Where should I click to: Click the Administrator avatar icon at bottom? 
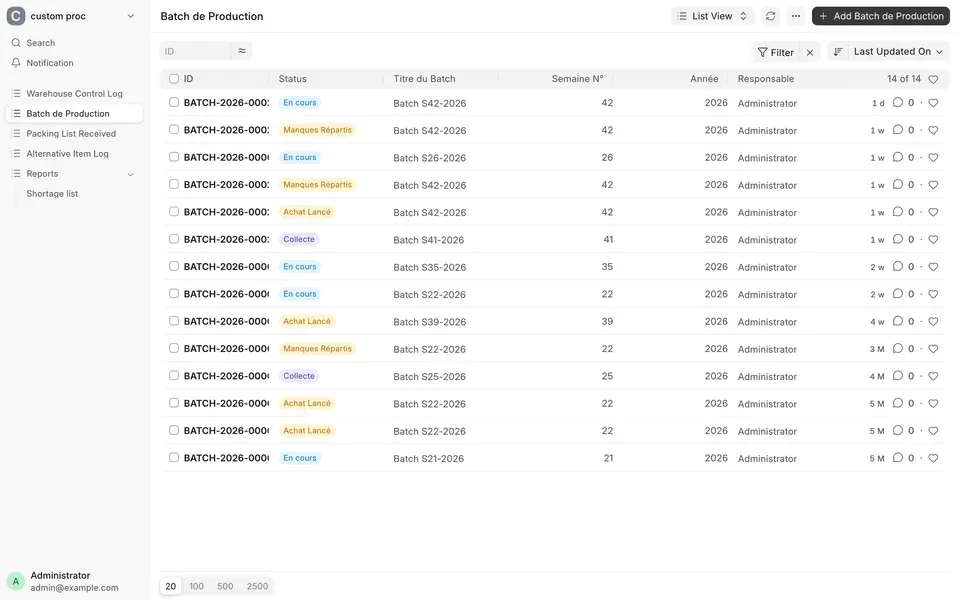pos(15,581)
